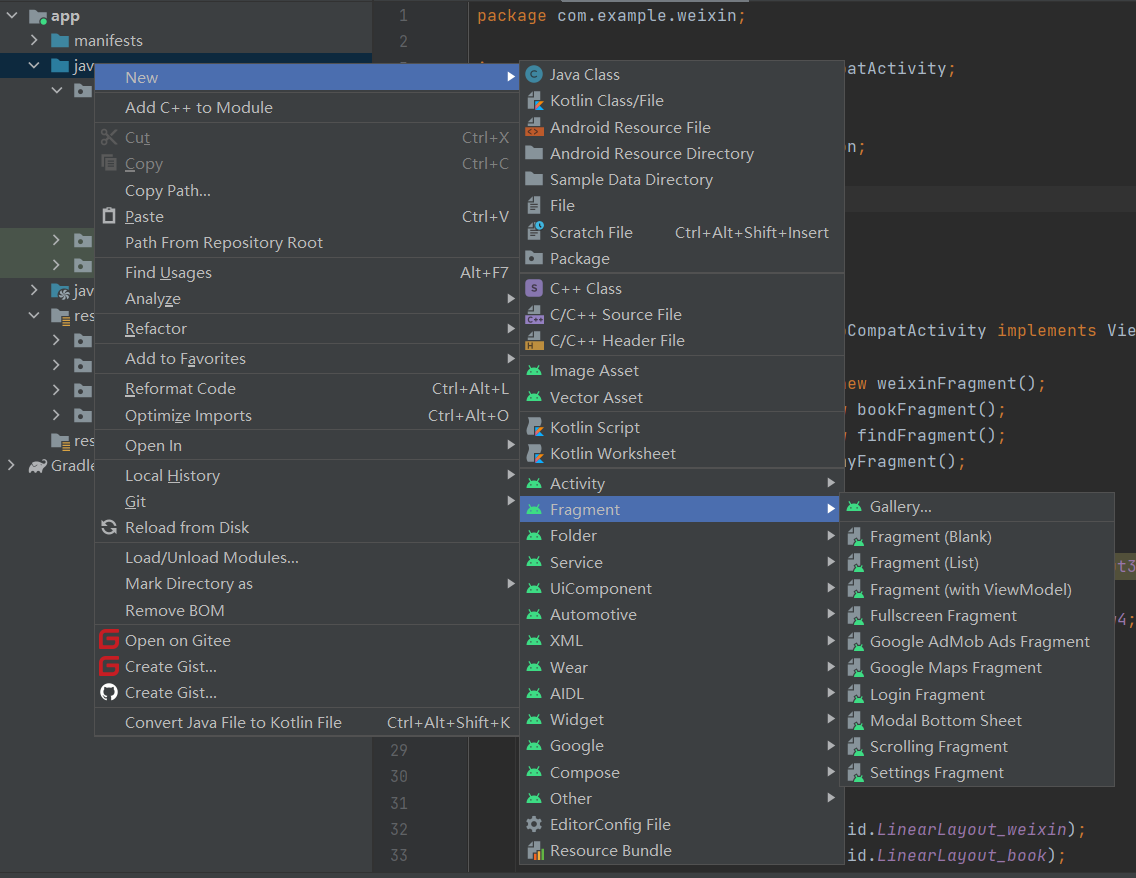Viewport: 1136px width, 878px height.
Task: Open the Automotive submenu
Action: (x=682, y=614)
